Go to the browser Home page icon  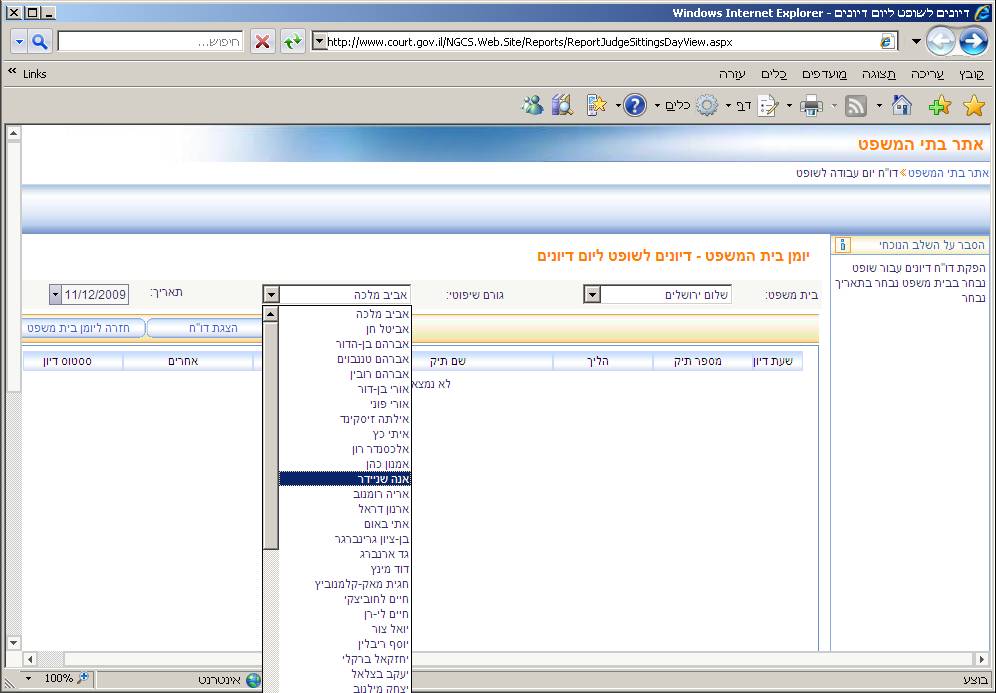click(x=901, y=106)
